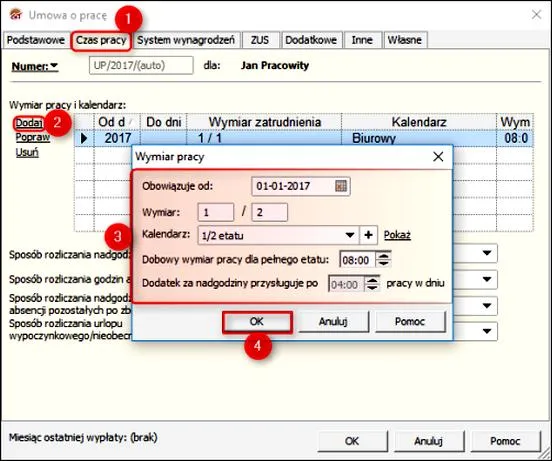This screenshot has width=552, height=461.
Task: Close the Umowa o pracę window
Action: [536, 14]
